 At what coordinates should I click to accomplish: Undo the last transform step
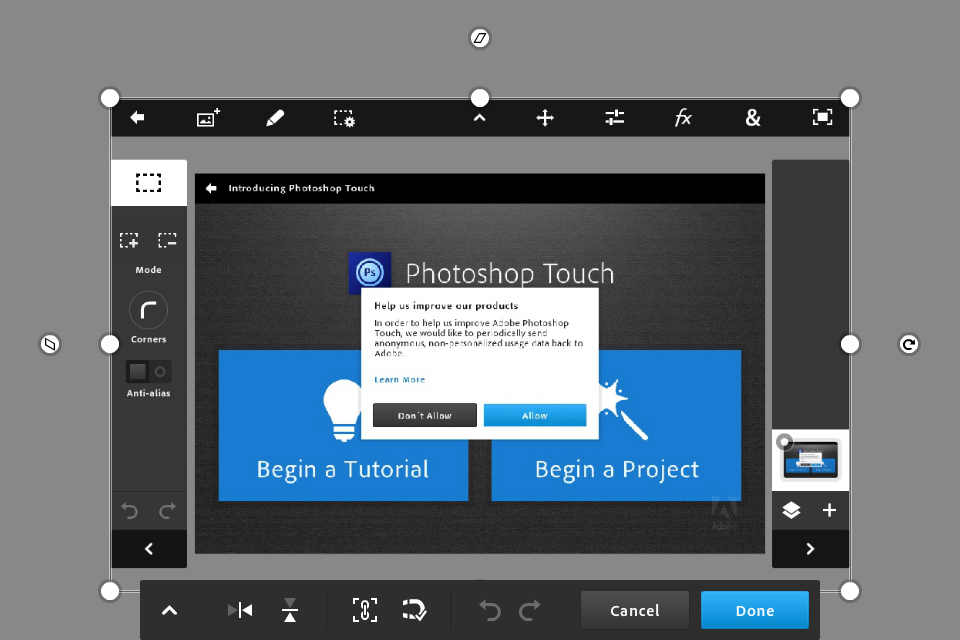click(490, 610)
